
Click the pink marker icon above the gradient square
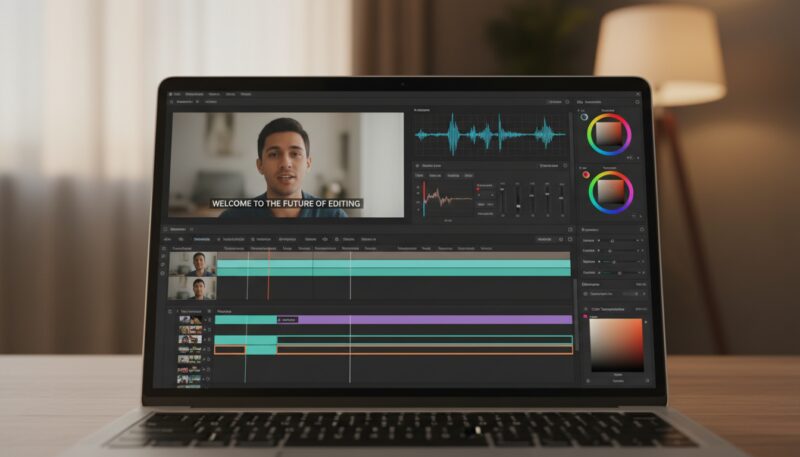[585, 317]
